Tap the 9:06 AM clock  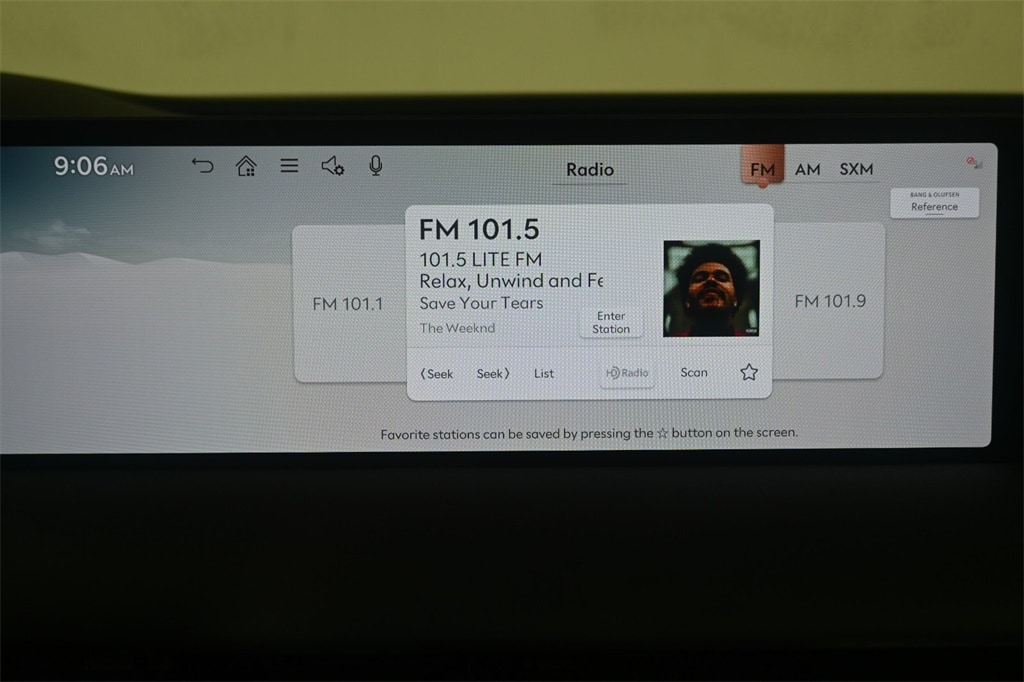click(x=93, y=167)
